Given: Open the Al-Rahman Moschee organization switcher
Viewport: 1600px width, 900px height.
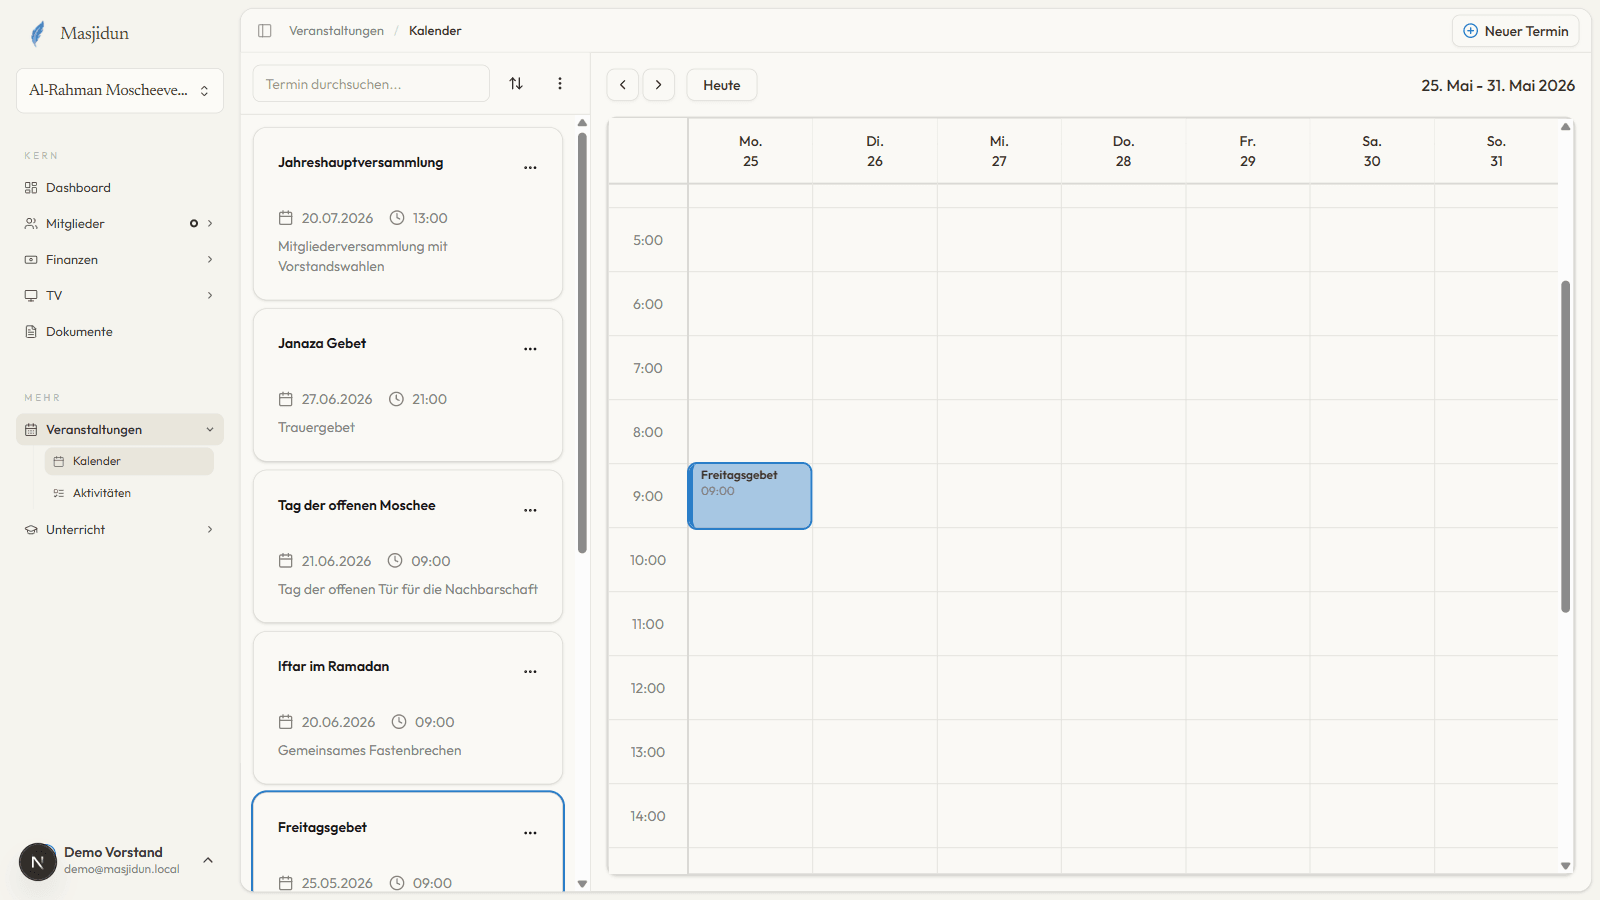Looking at the screenshot, I should click(x=120, y=90).
